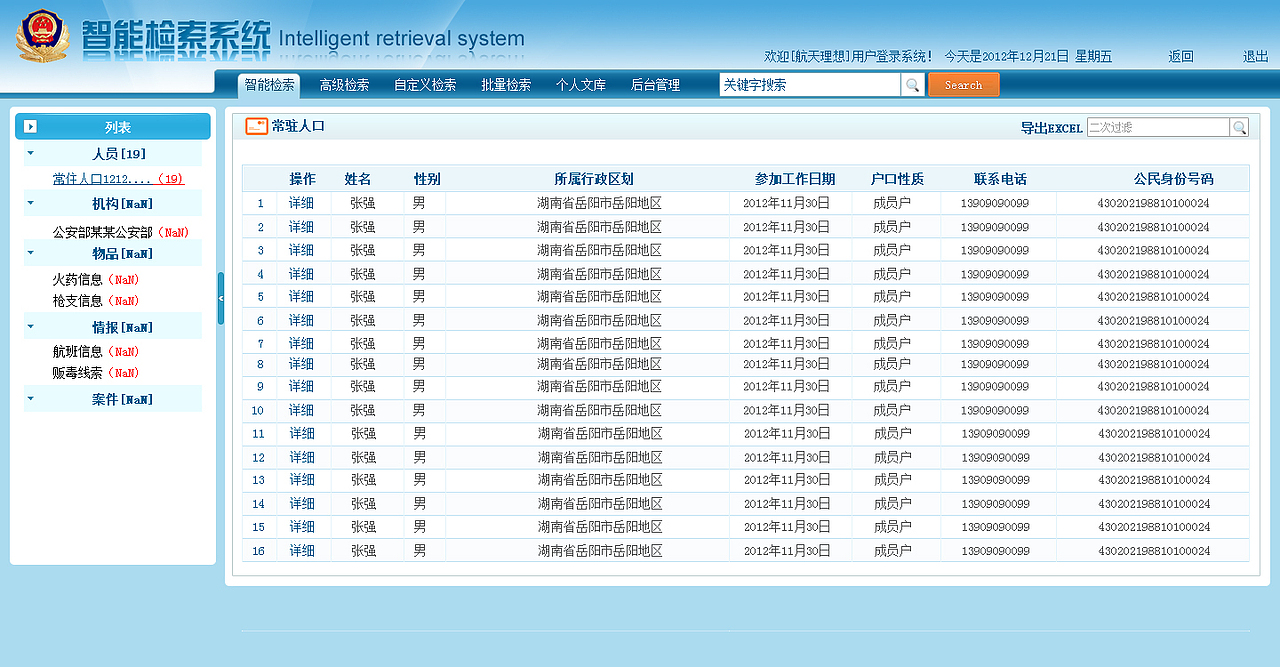This screenshot has width=1280, height=667.
Task: Focus the 关键字搜索 search field
Action: 810,85
